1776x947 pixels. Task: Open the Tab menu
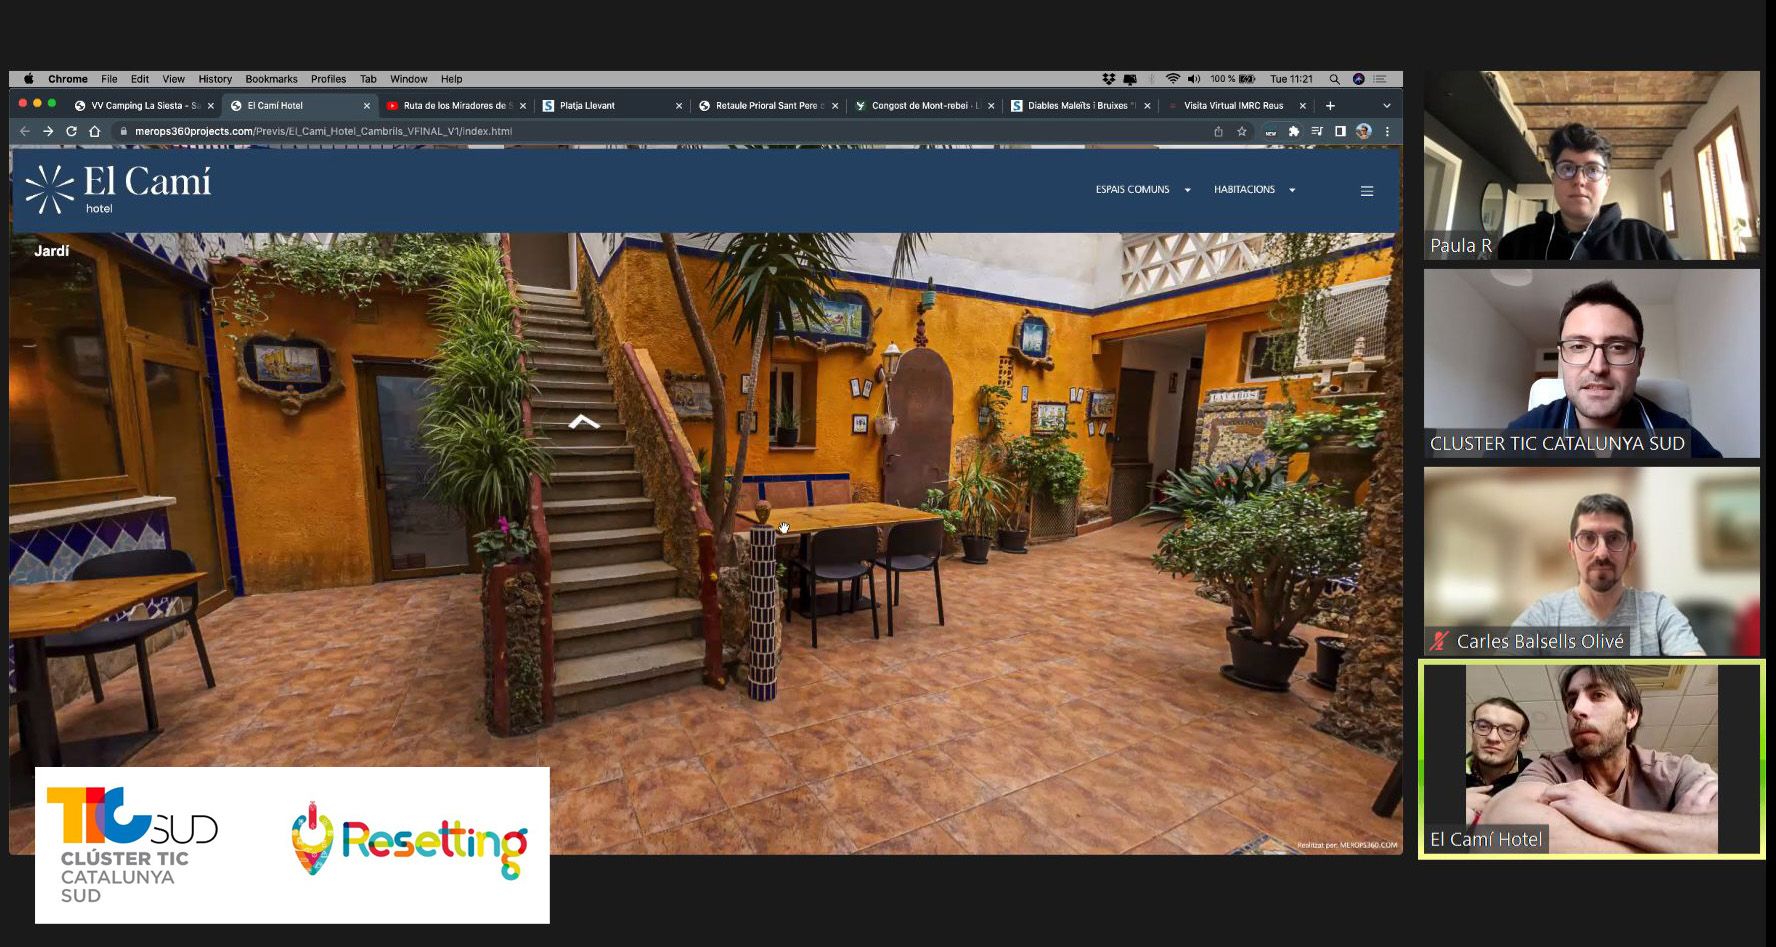click(x=368, y=79)
